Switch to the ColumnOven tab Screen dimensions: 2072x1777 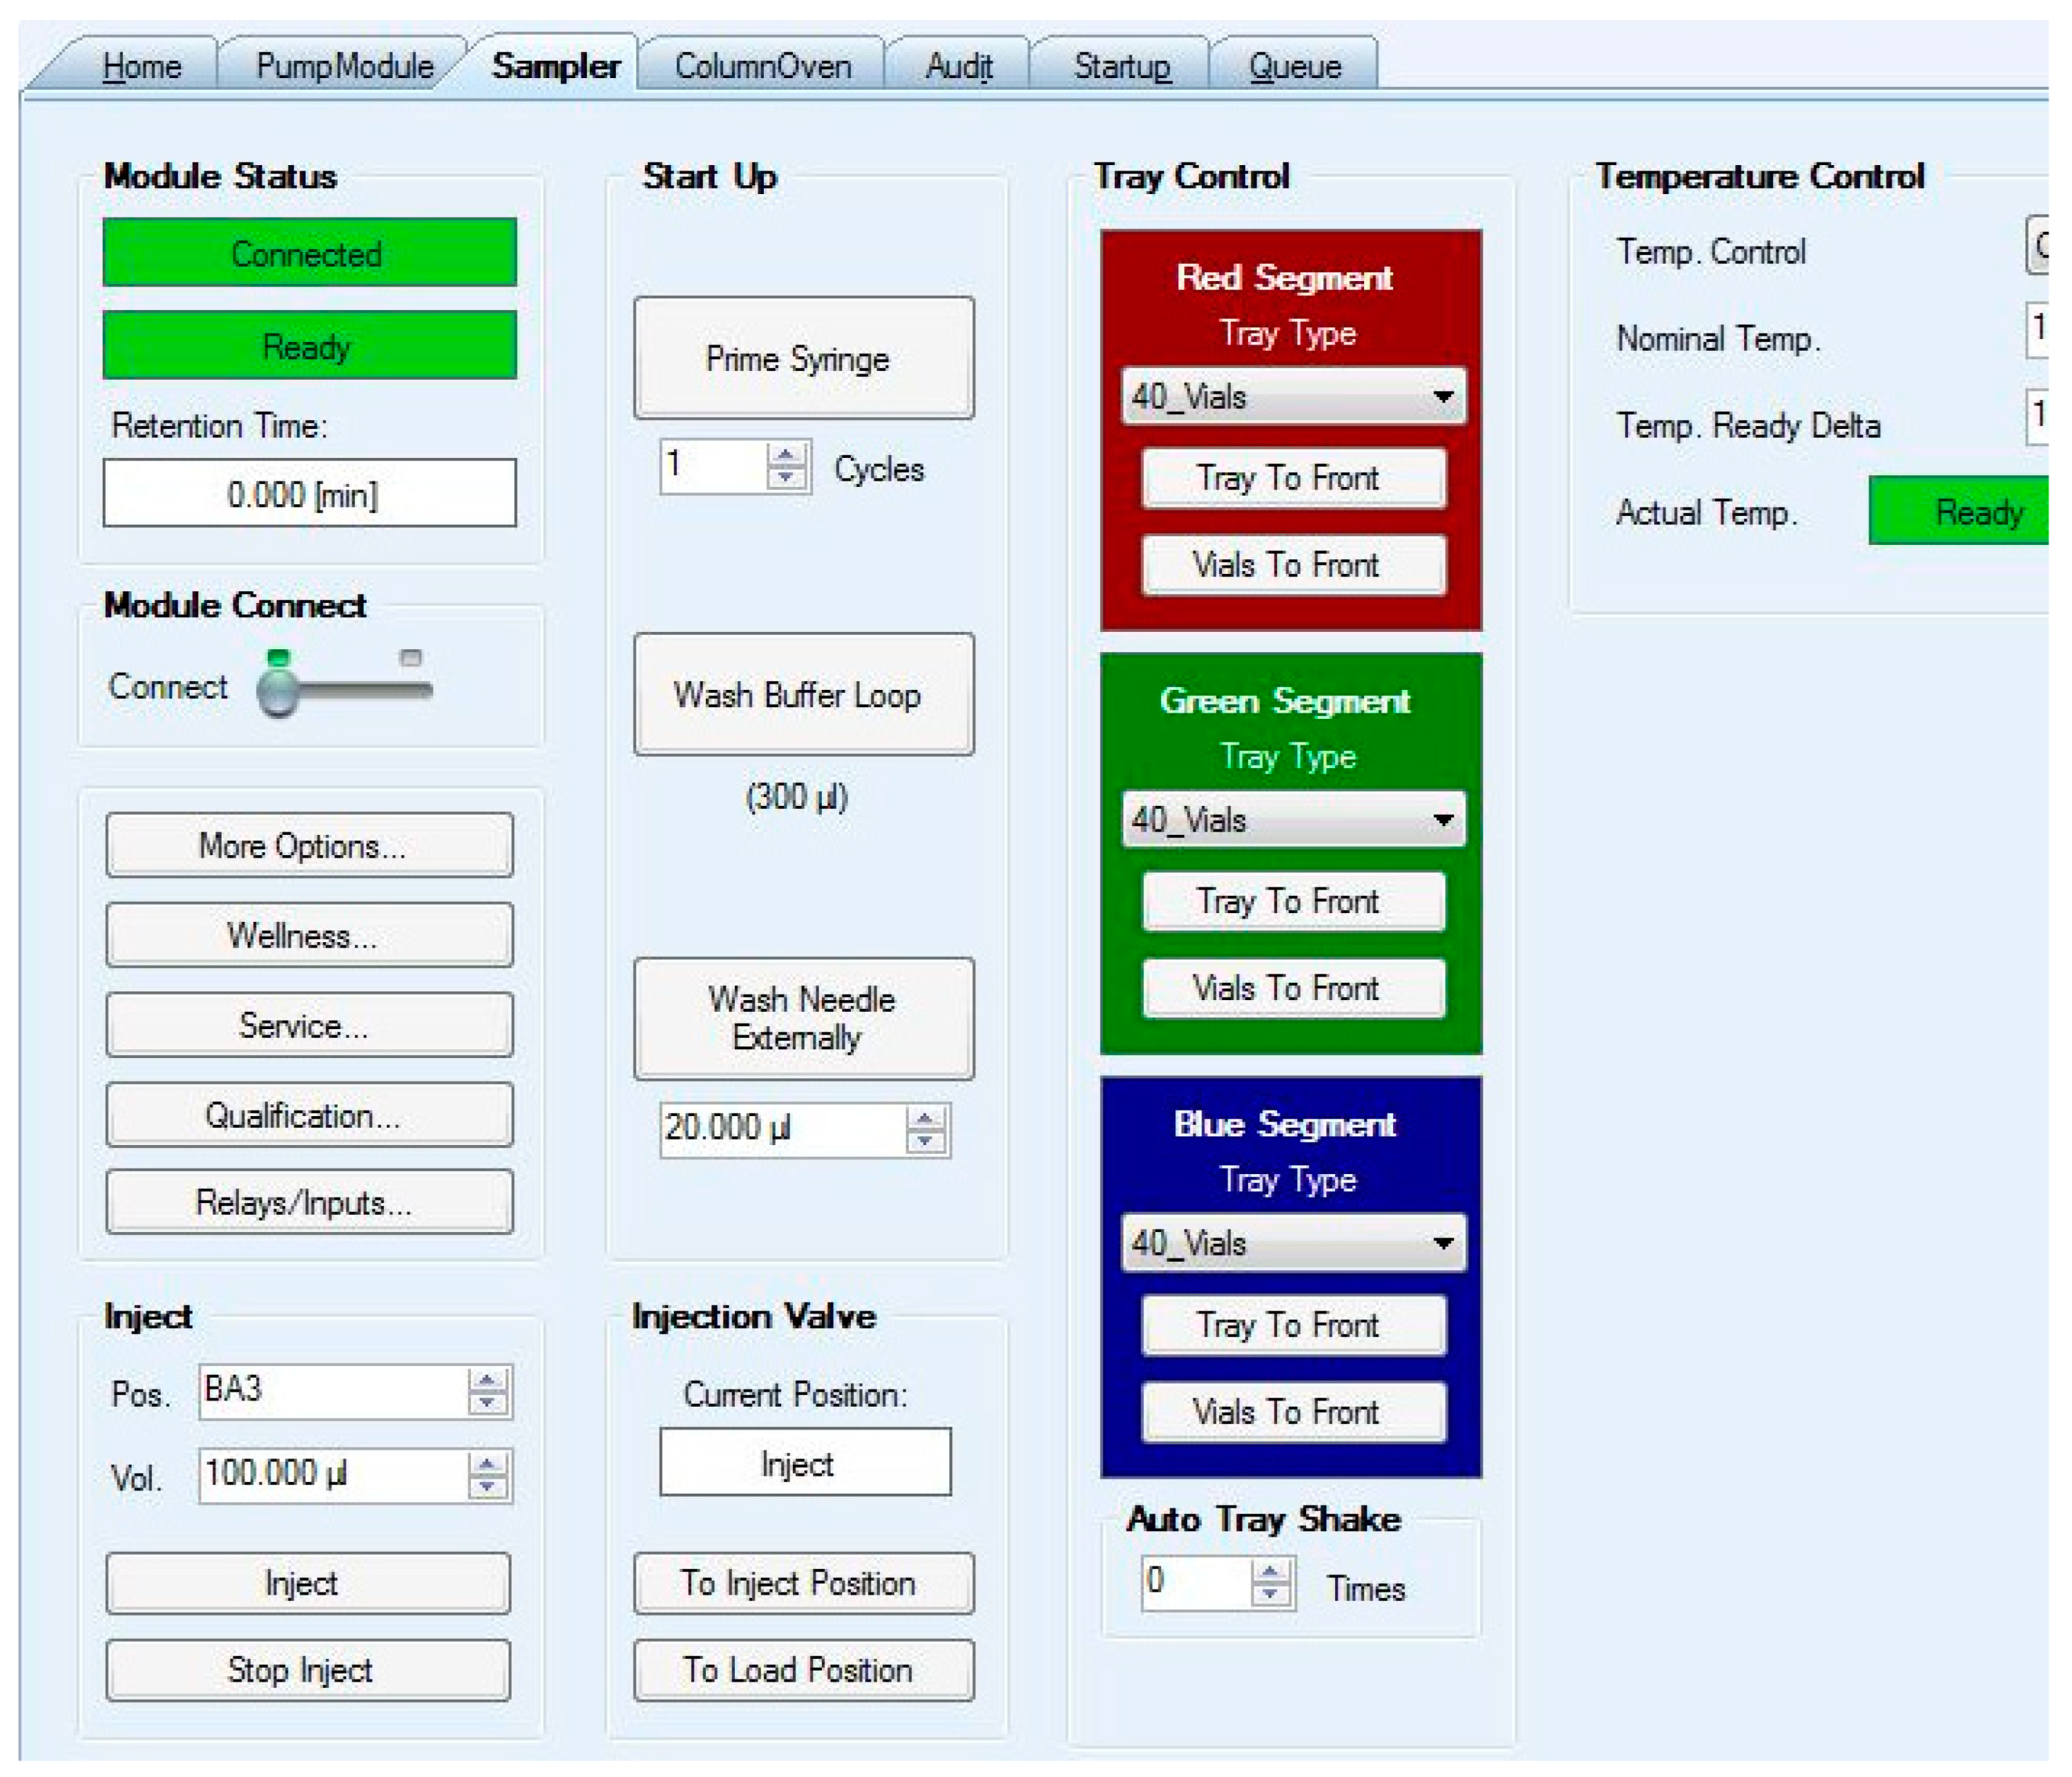[762, 66]
